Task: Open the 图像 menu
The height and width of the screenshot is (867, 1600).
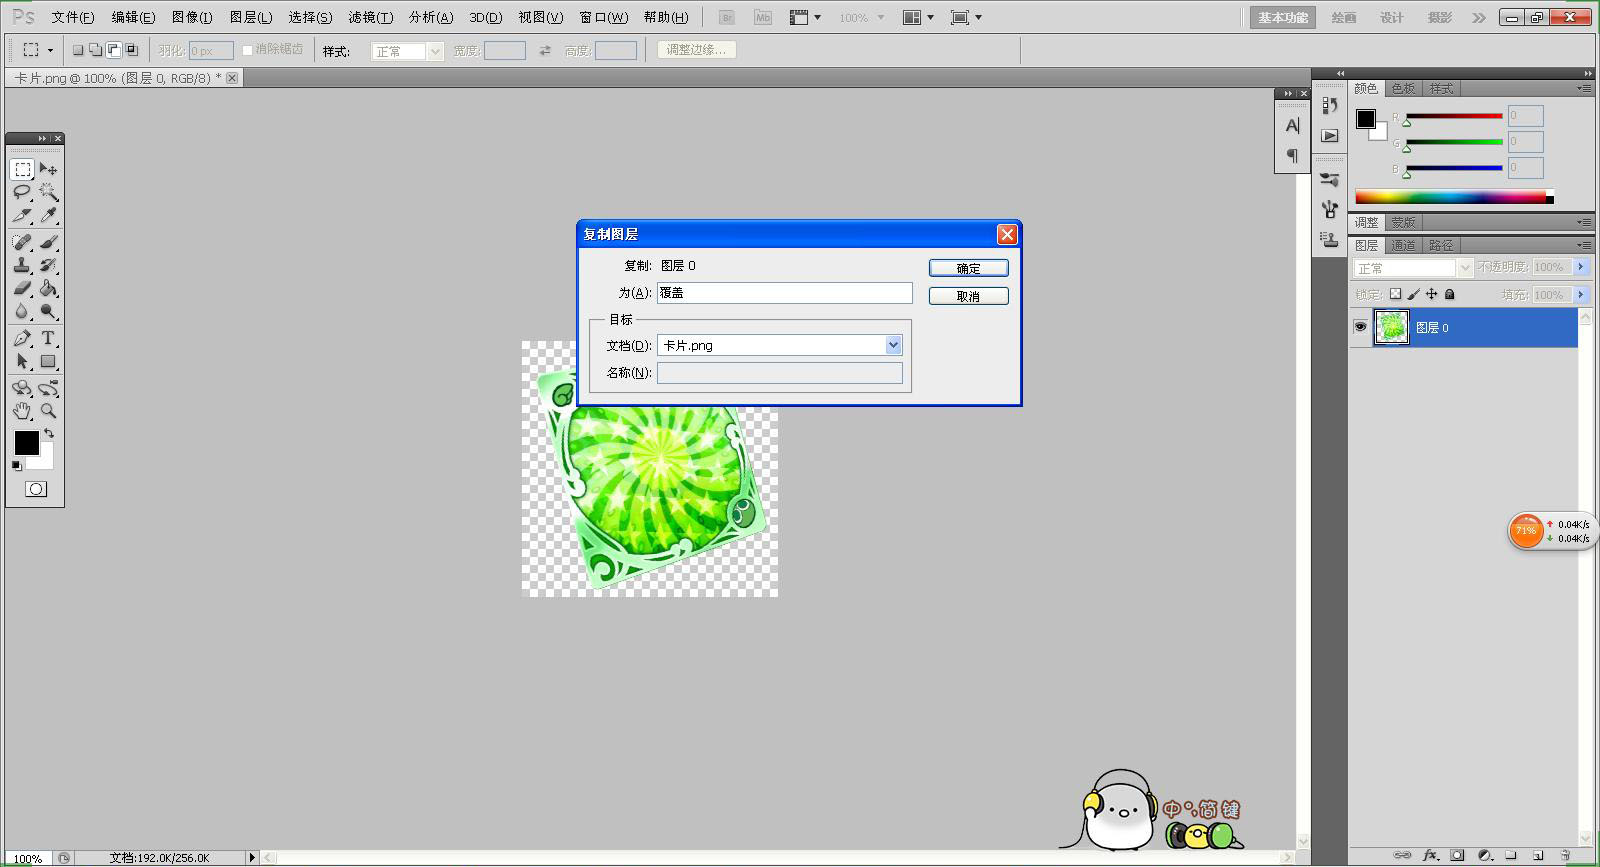Action: coord(192,17)
